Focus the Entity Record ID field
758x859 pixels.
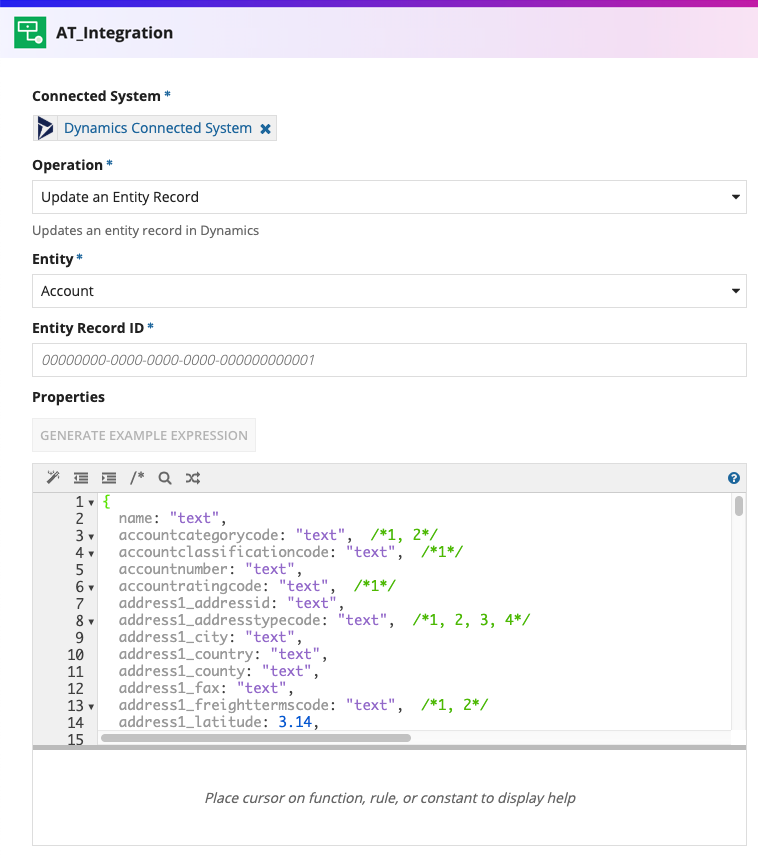389,360
